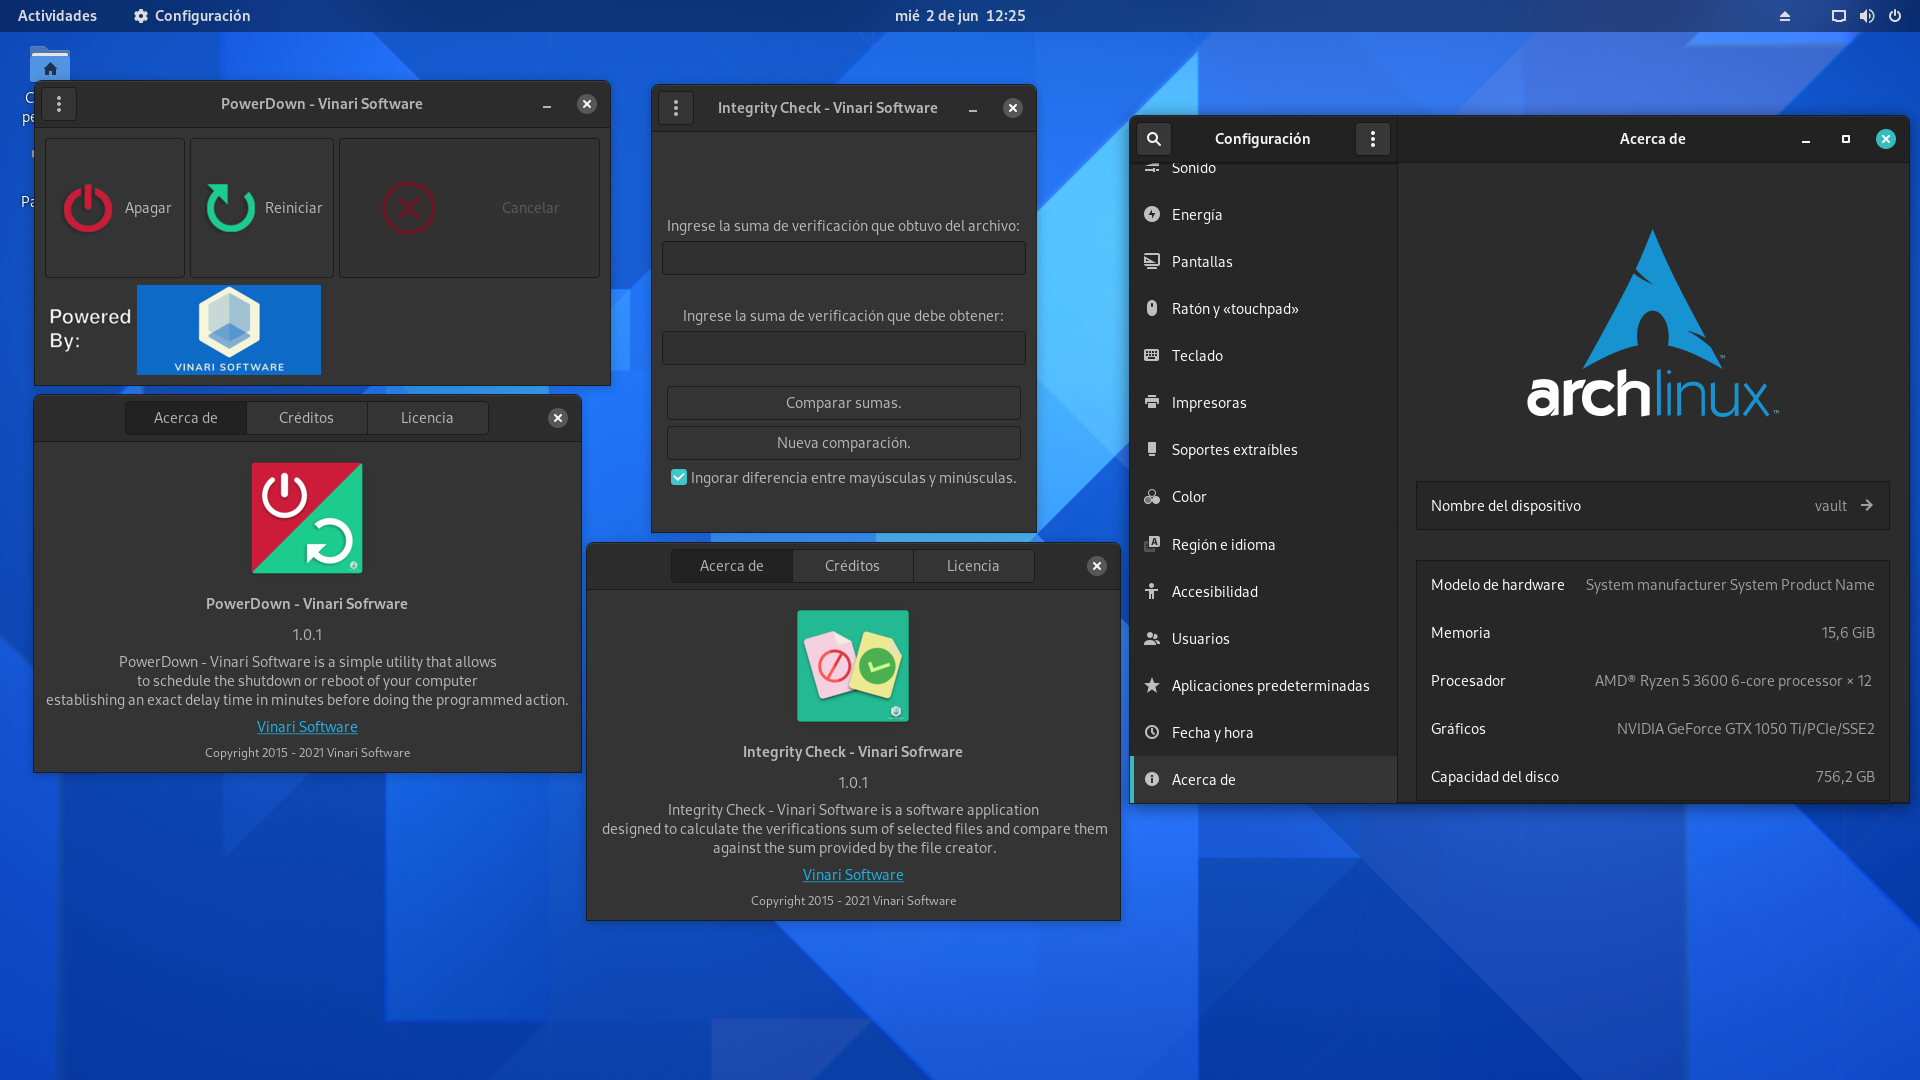This screenshot has height=1080, width=1920.
Task: Click the red Apagar power icon
Action: coord(88,208)
